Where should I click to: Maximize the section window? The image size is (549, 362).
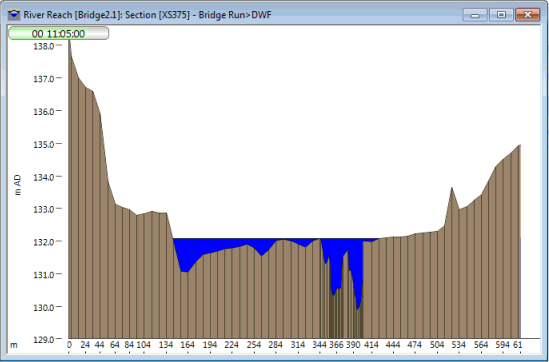point(501,15)
